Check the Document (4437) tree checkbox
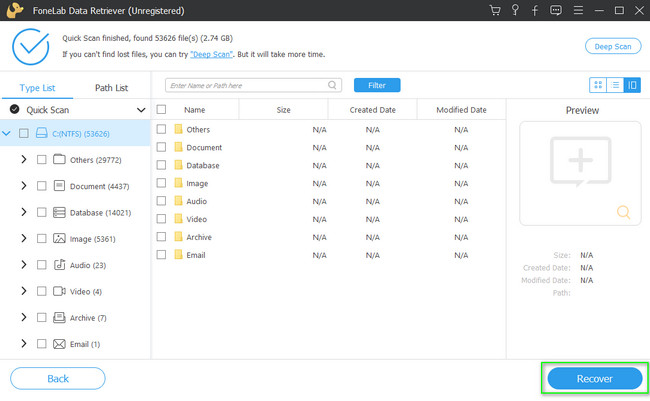The width and height of the screenshot is (650, 401). (x=41, y=186)
